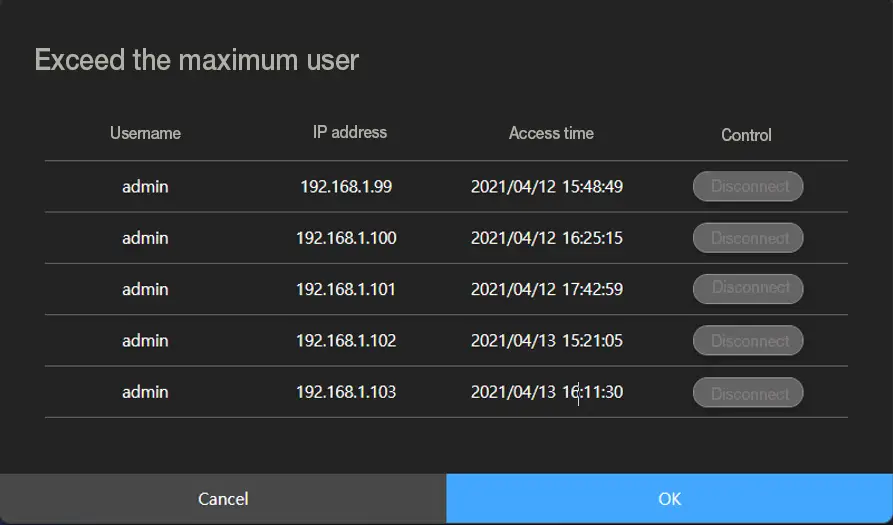Click the Username column header
The width and height of the screenshot is (893, 525).
pos(145,133)
